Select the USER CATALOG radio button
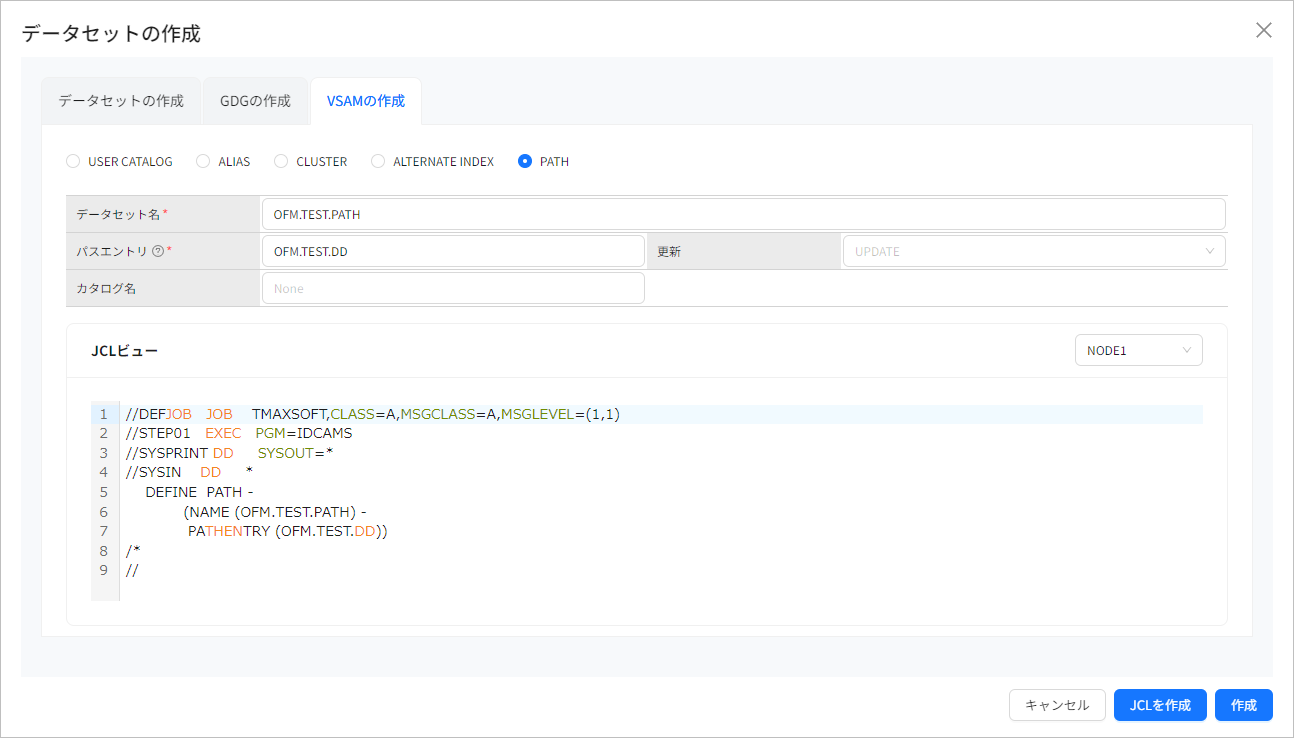 click(x=72, y=161)
